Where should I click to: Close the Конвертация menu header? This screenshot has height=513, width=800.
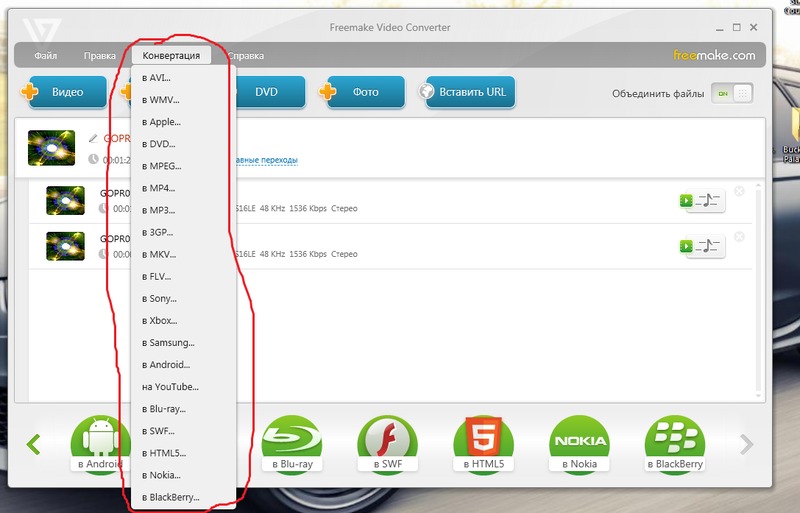(171, 56)
